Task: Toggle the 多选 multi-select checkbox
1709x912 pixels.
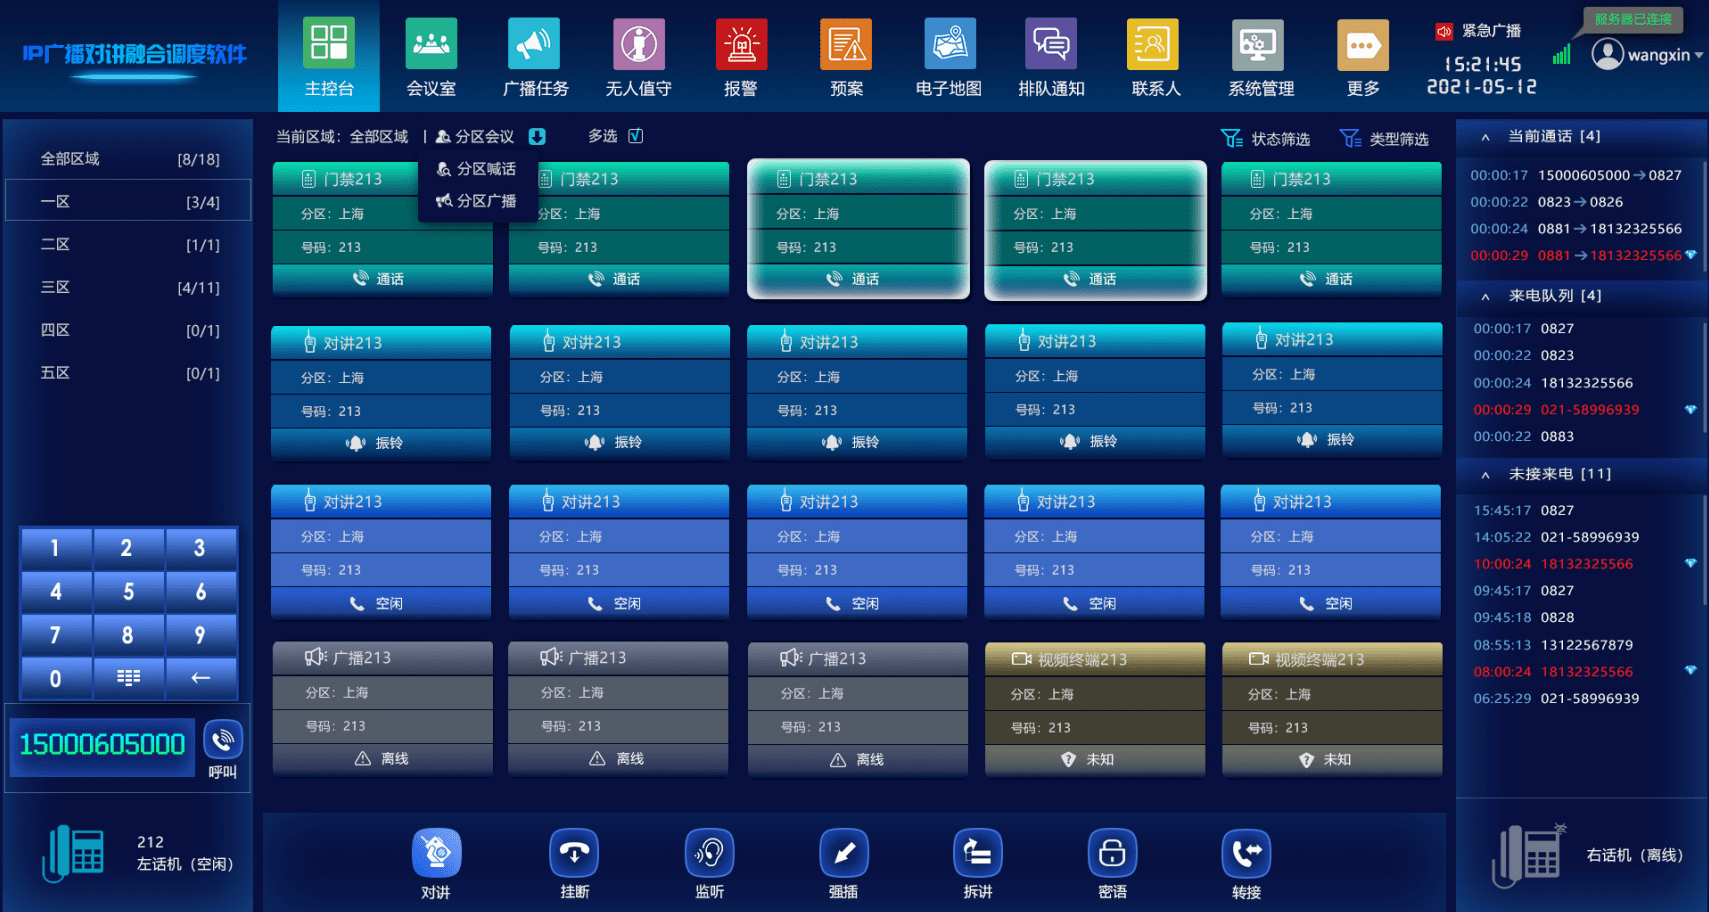Action: (x=636, y=136)
